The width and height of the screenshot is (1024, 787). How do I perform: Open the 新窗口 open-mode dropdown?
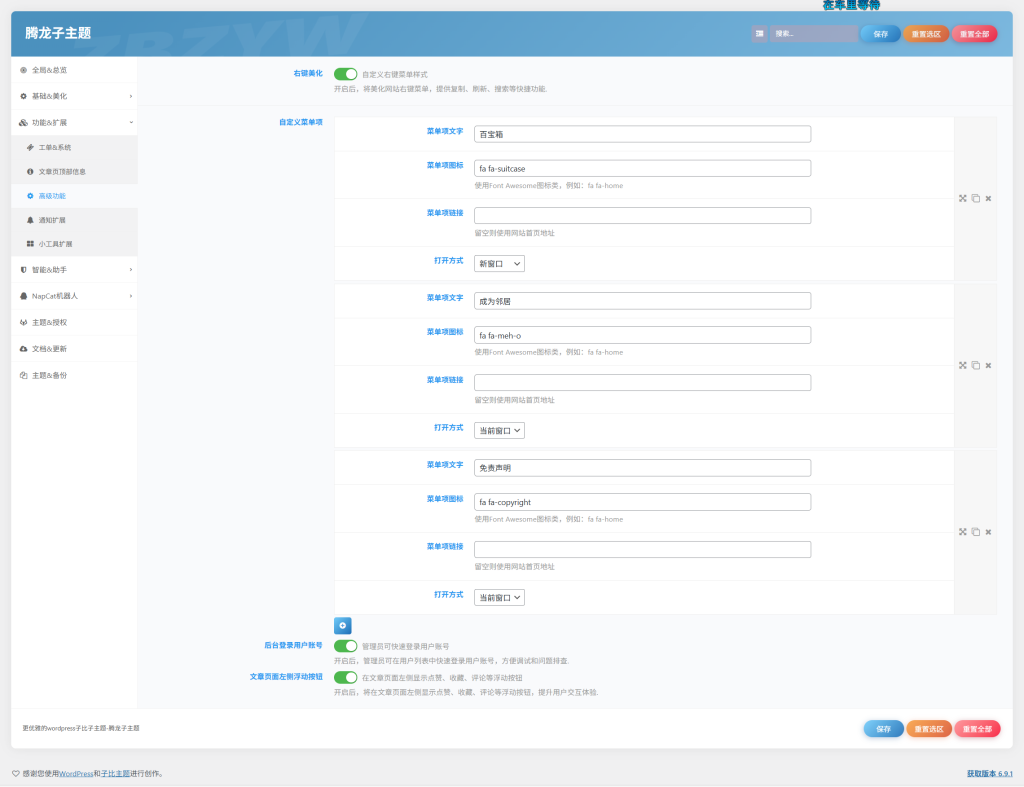point(499,264)
